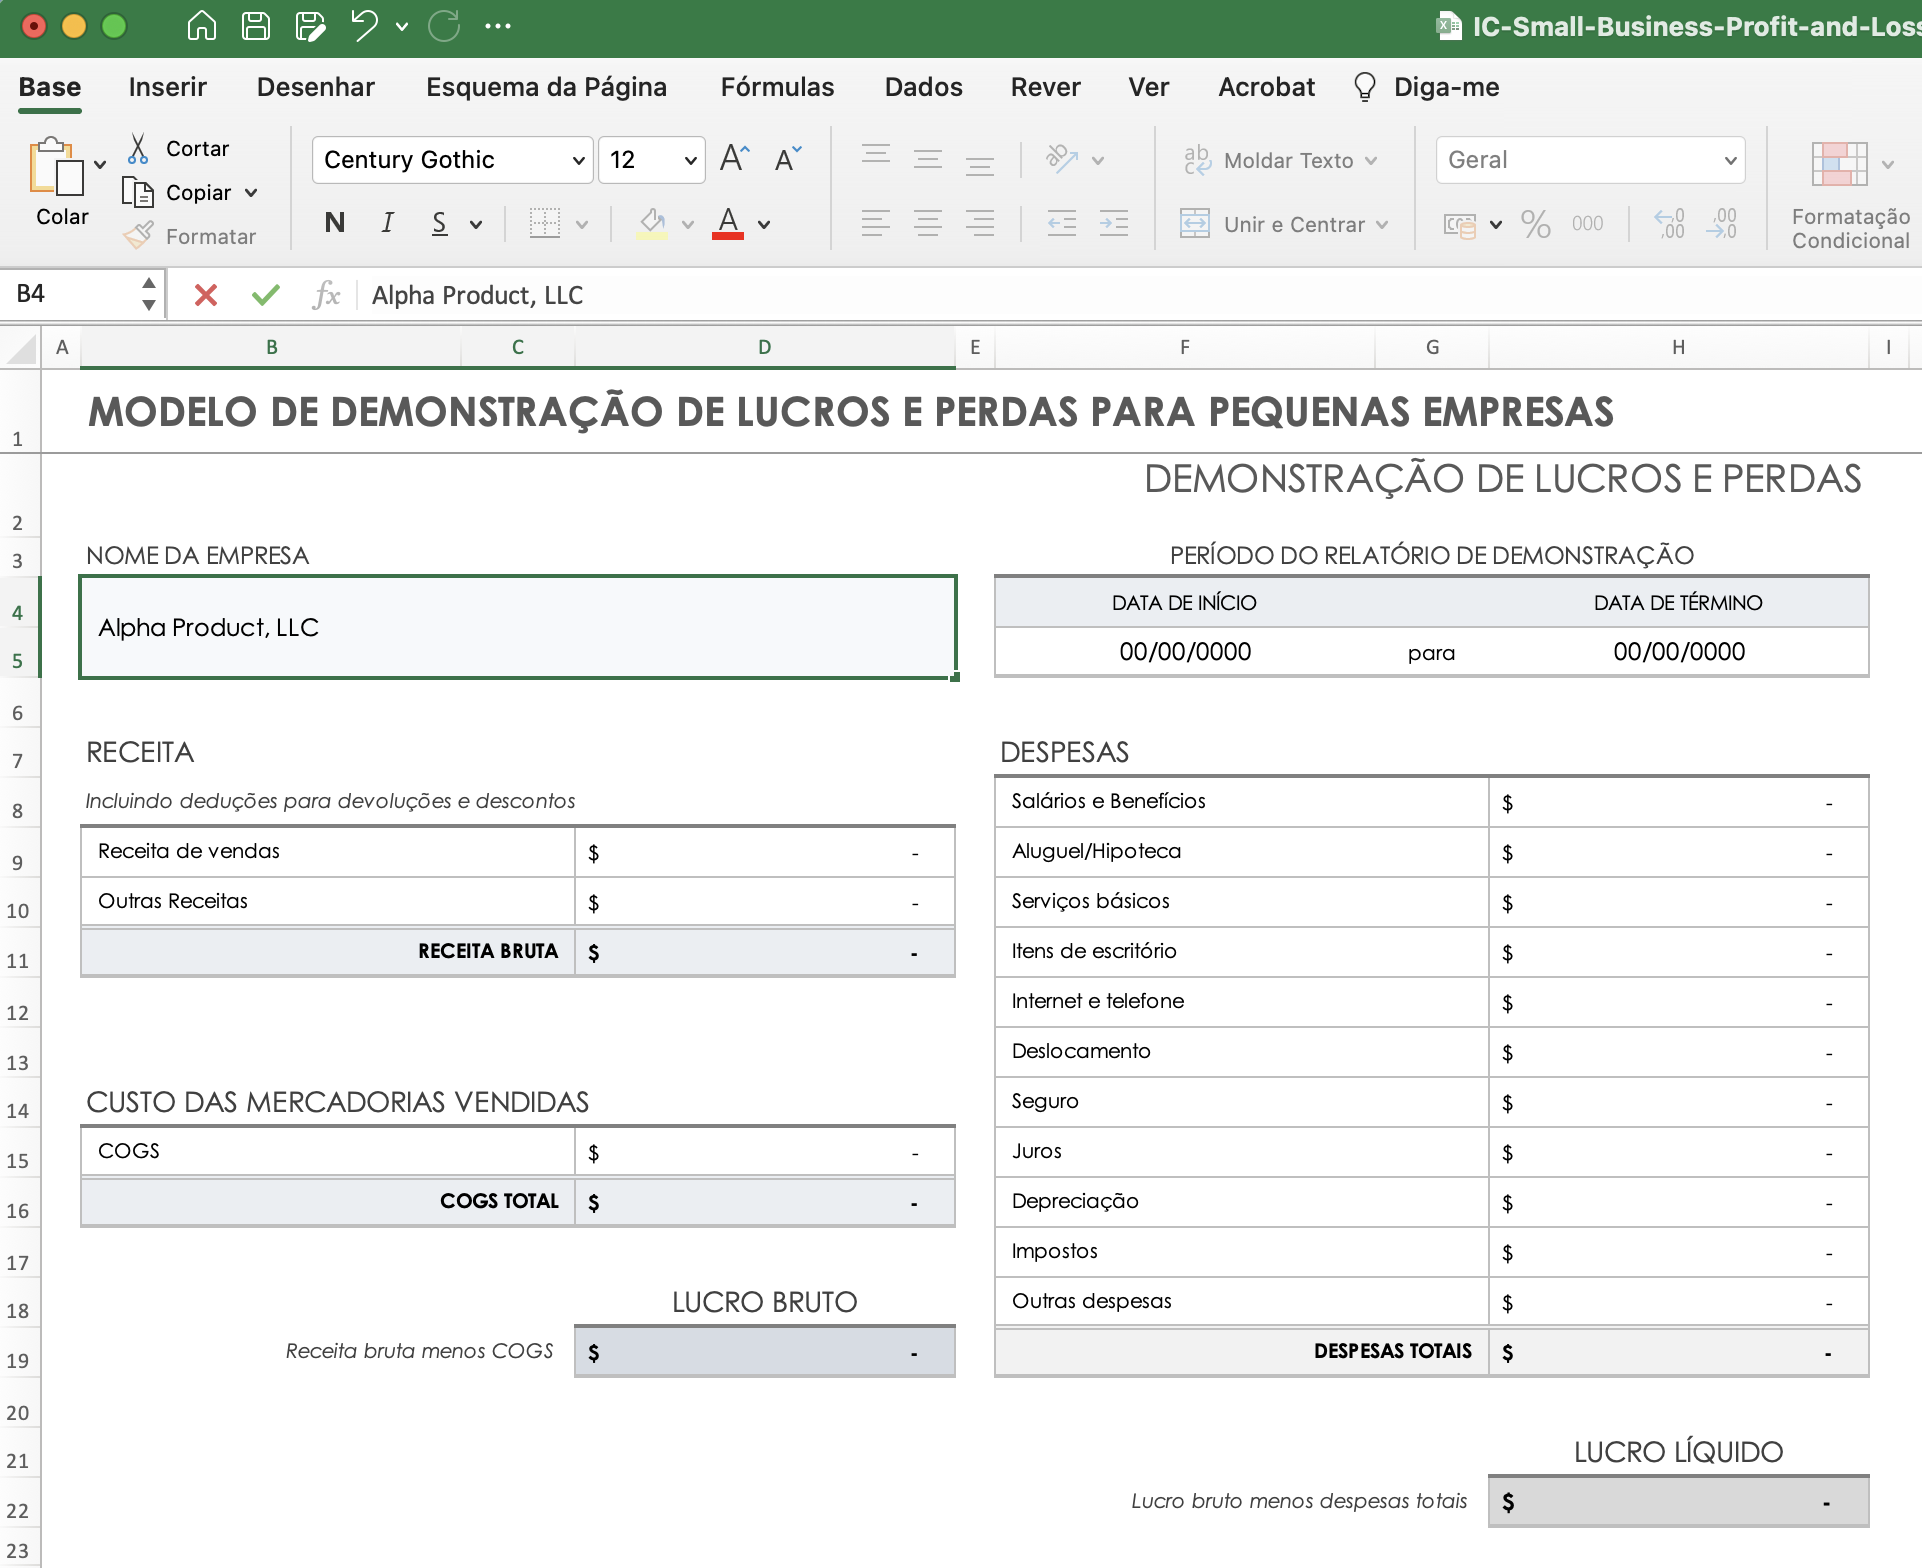This screenshot has width=1922, height=1568.
Task: Toggle Moldar Texto wrap text
Action: pyautogui.click(x=1280, y=160)
